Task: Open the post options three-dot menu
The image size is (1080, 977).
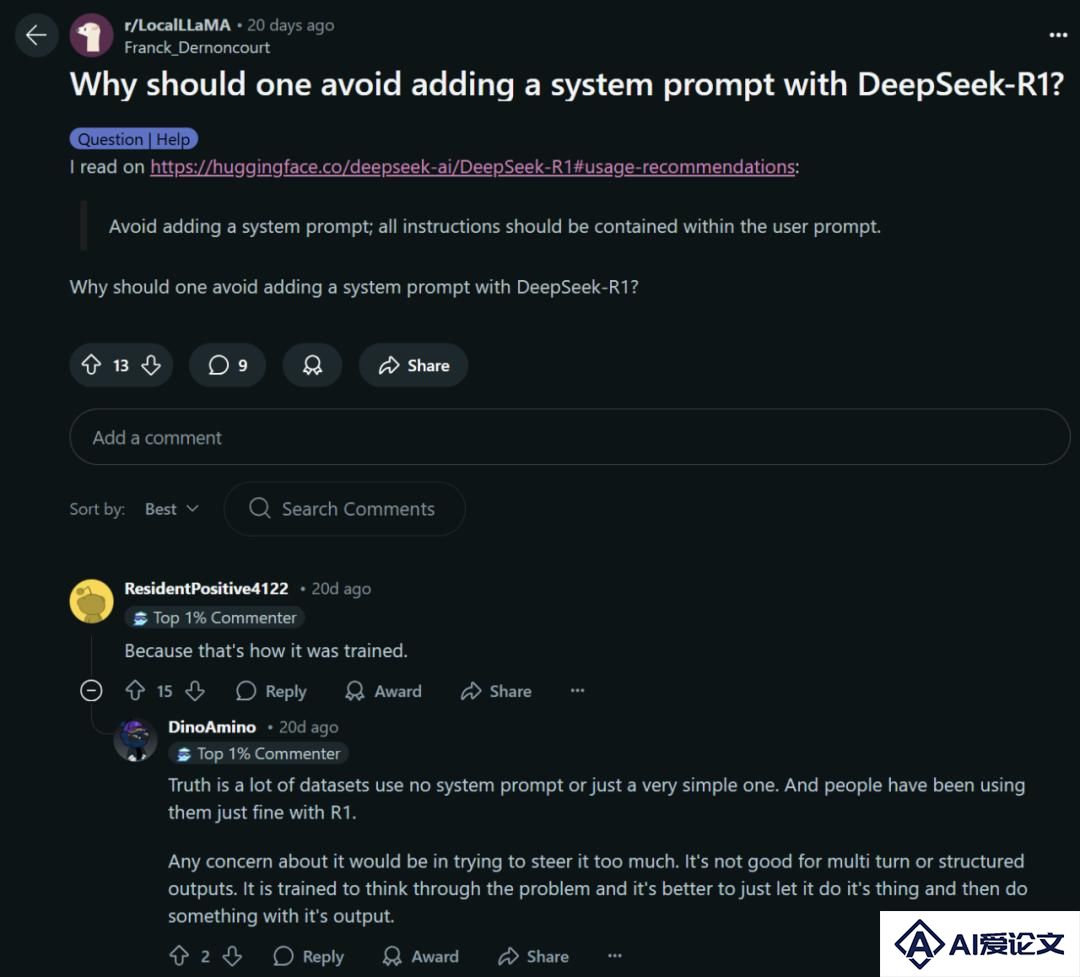Action: pyautogui.click(x=1058, y=35)
